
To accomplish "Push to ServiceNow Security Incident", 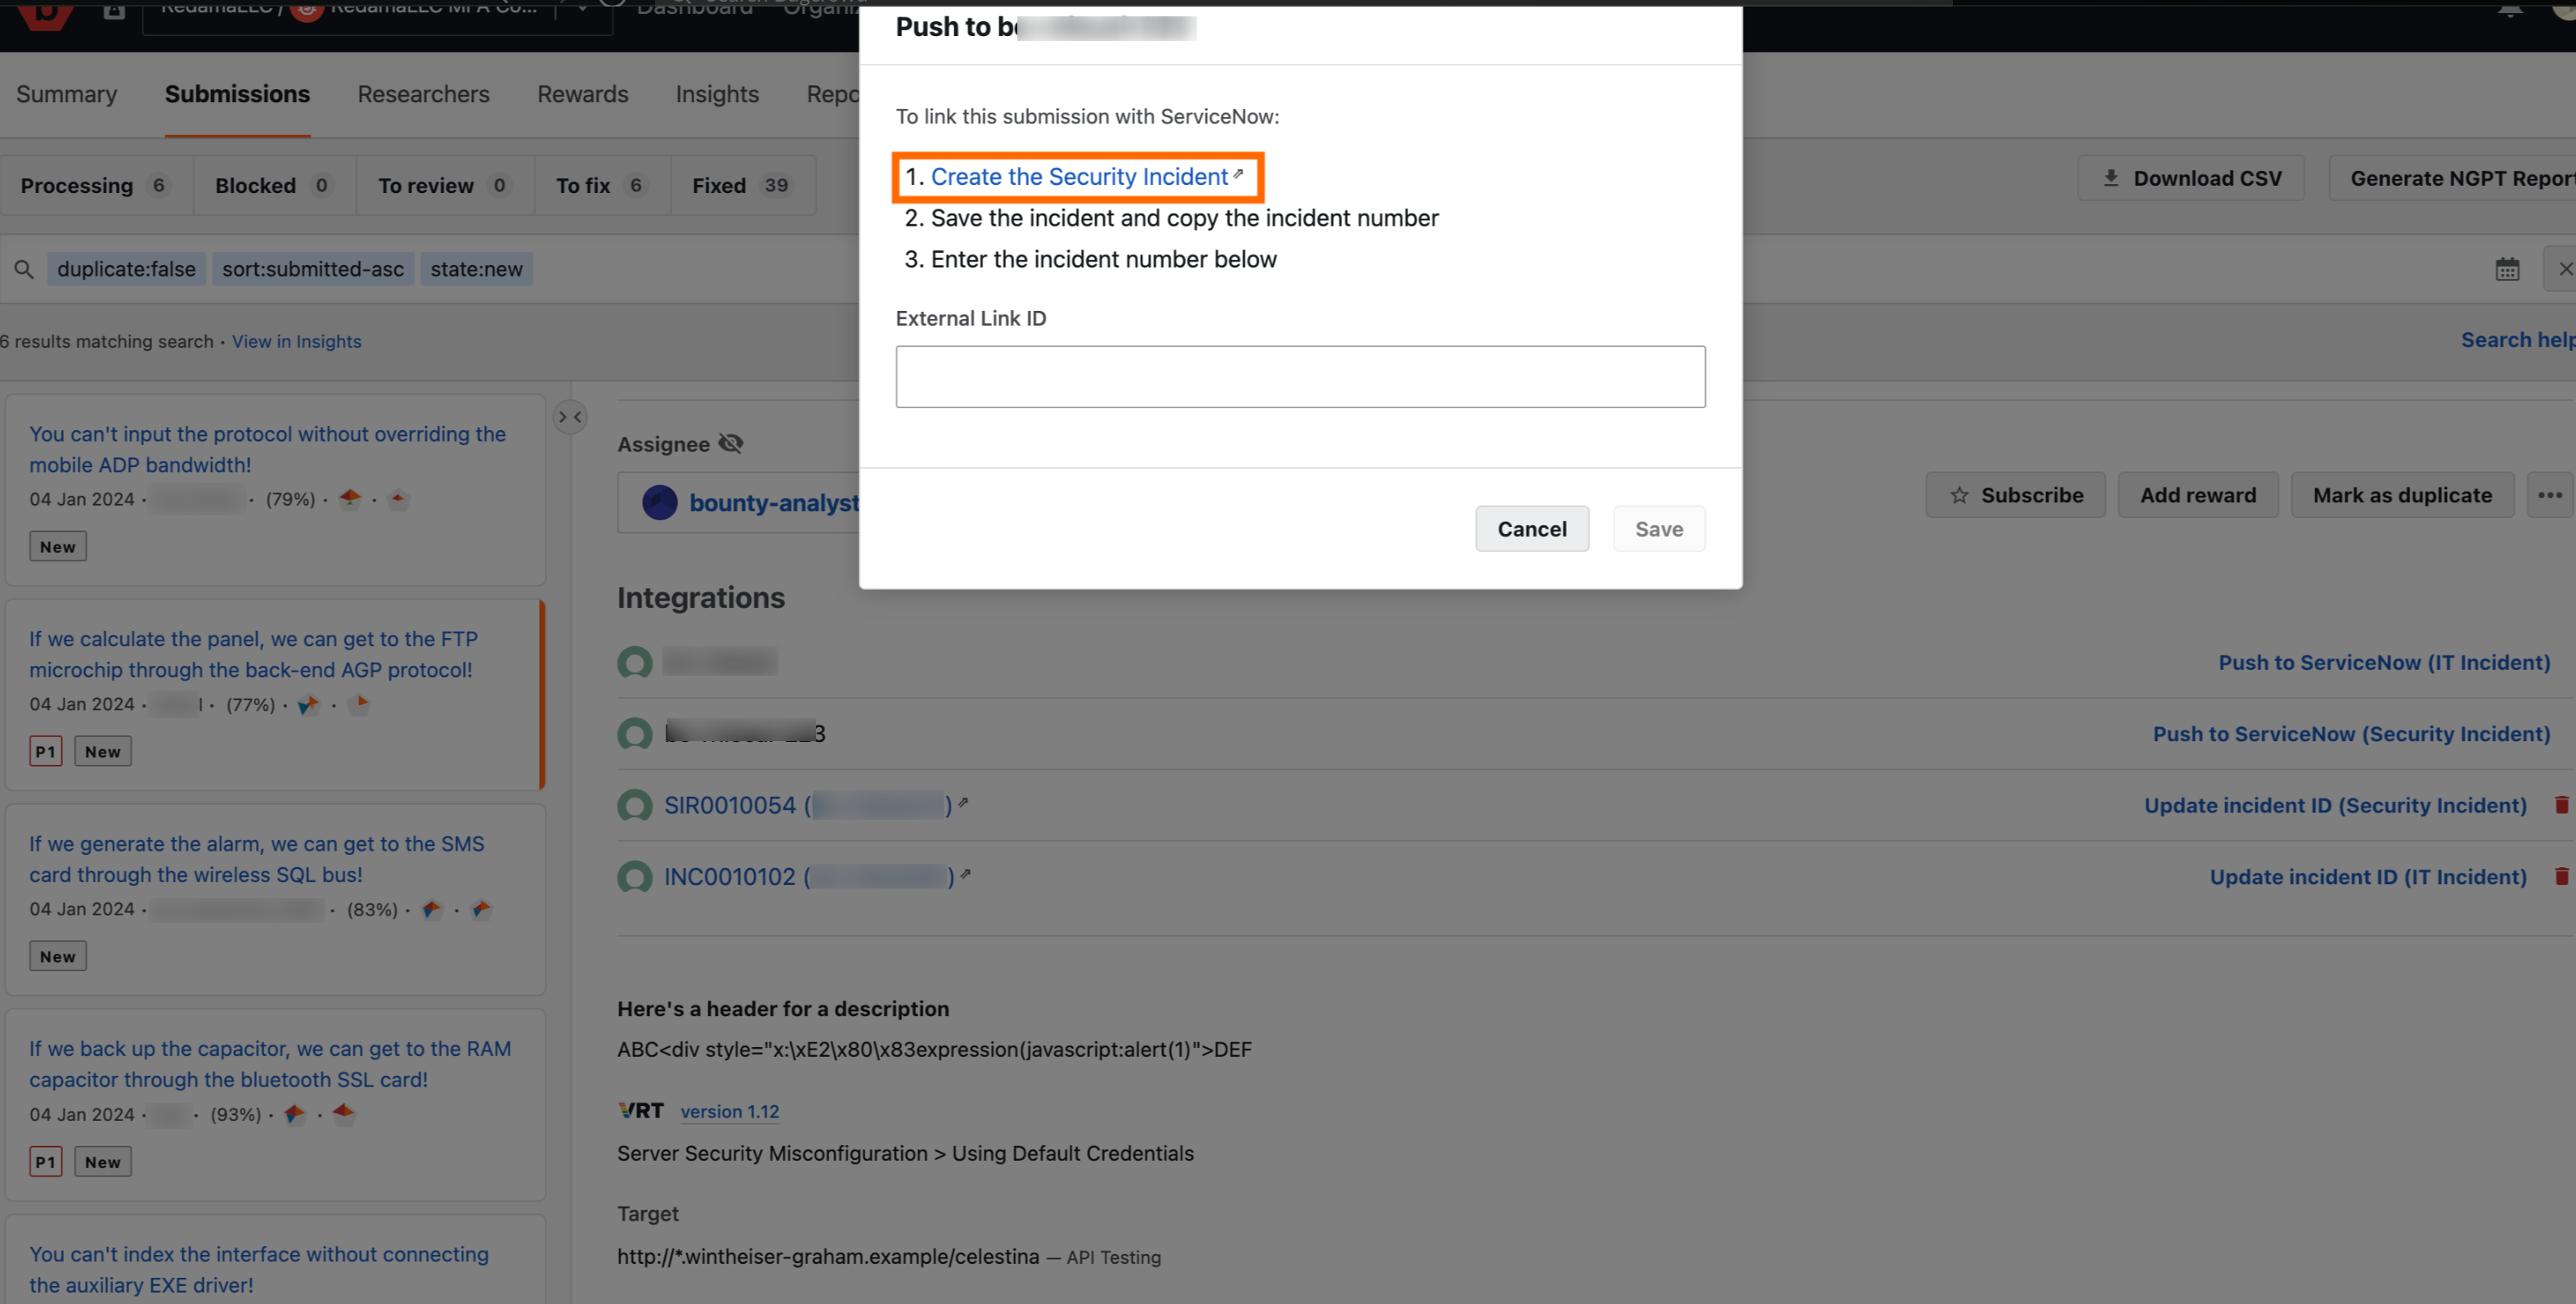I will click(2351, 734).
